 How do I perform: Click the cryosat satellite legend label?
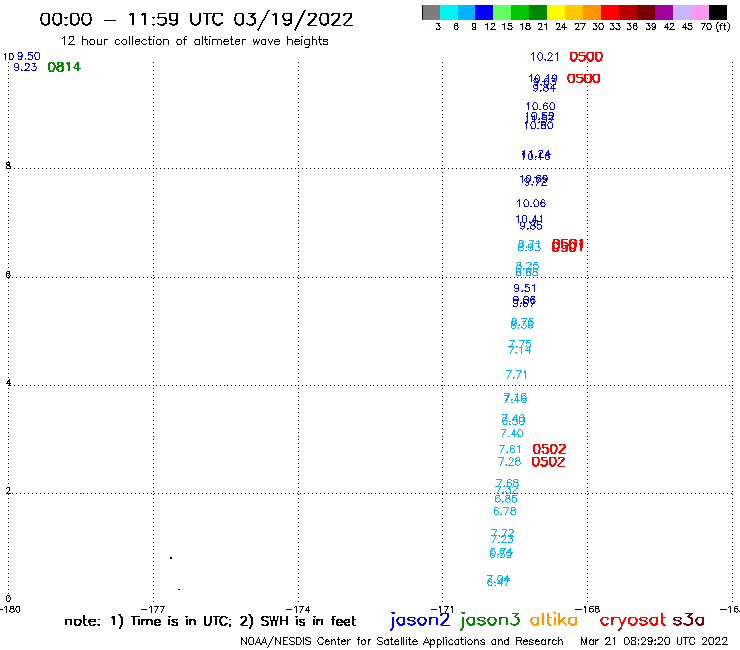(x=633, y=619)
